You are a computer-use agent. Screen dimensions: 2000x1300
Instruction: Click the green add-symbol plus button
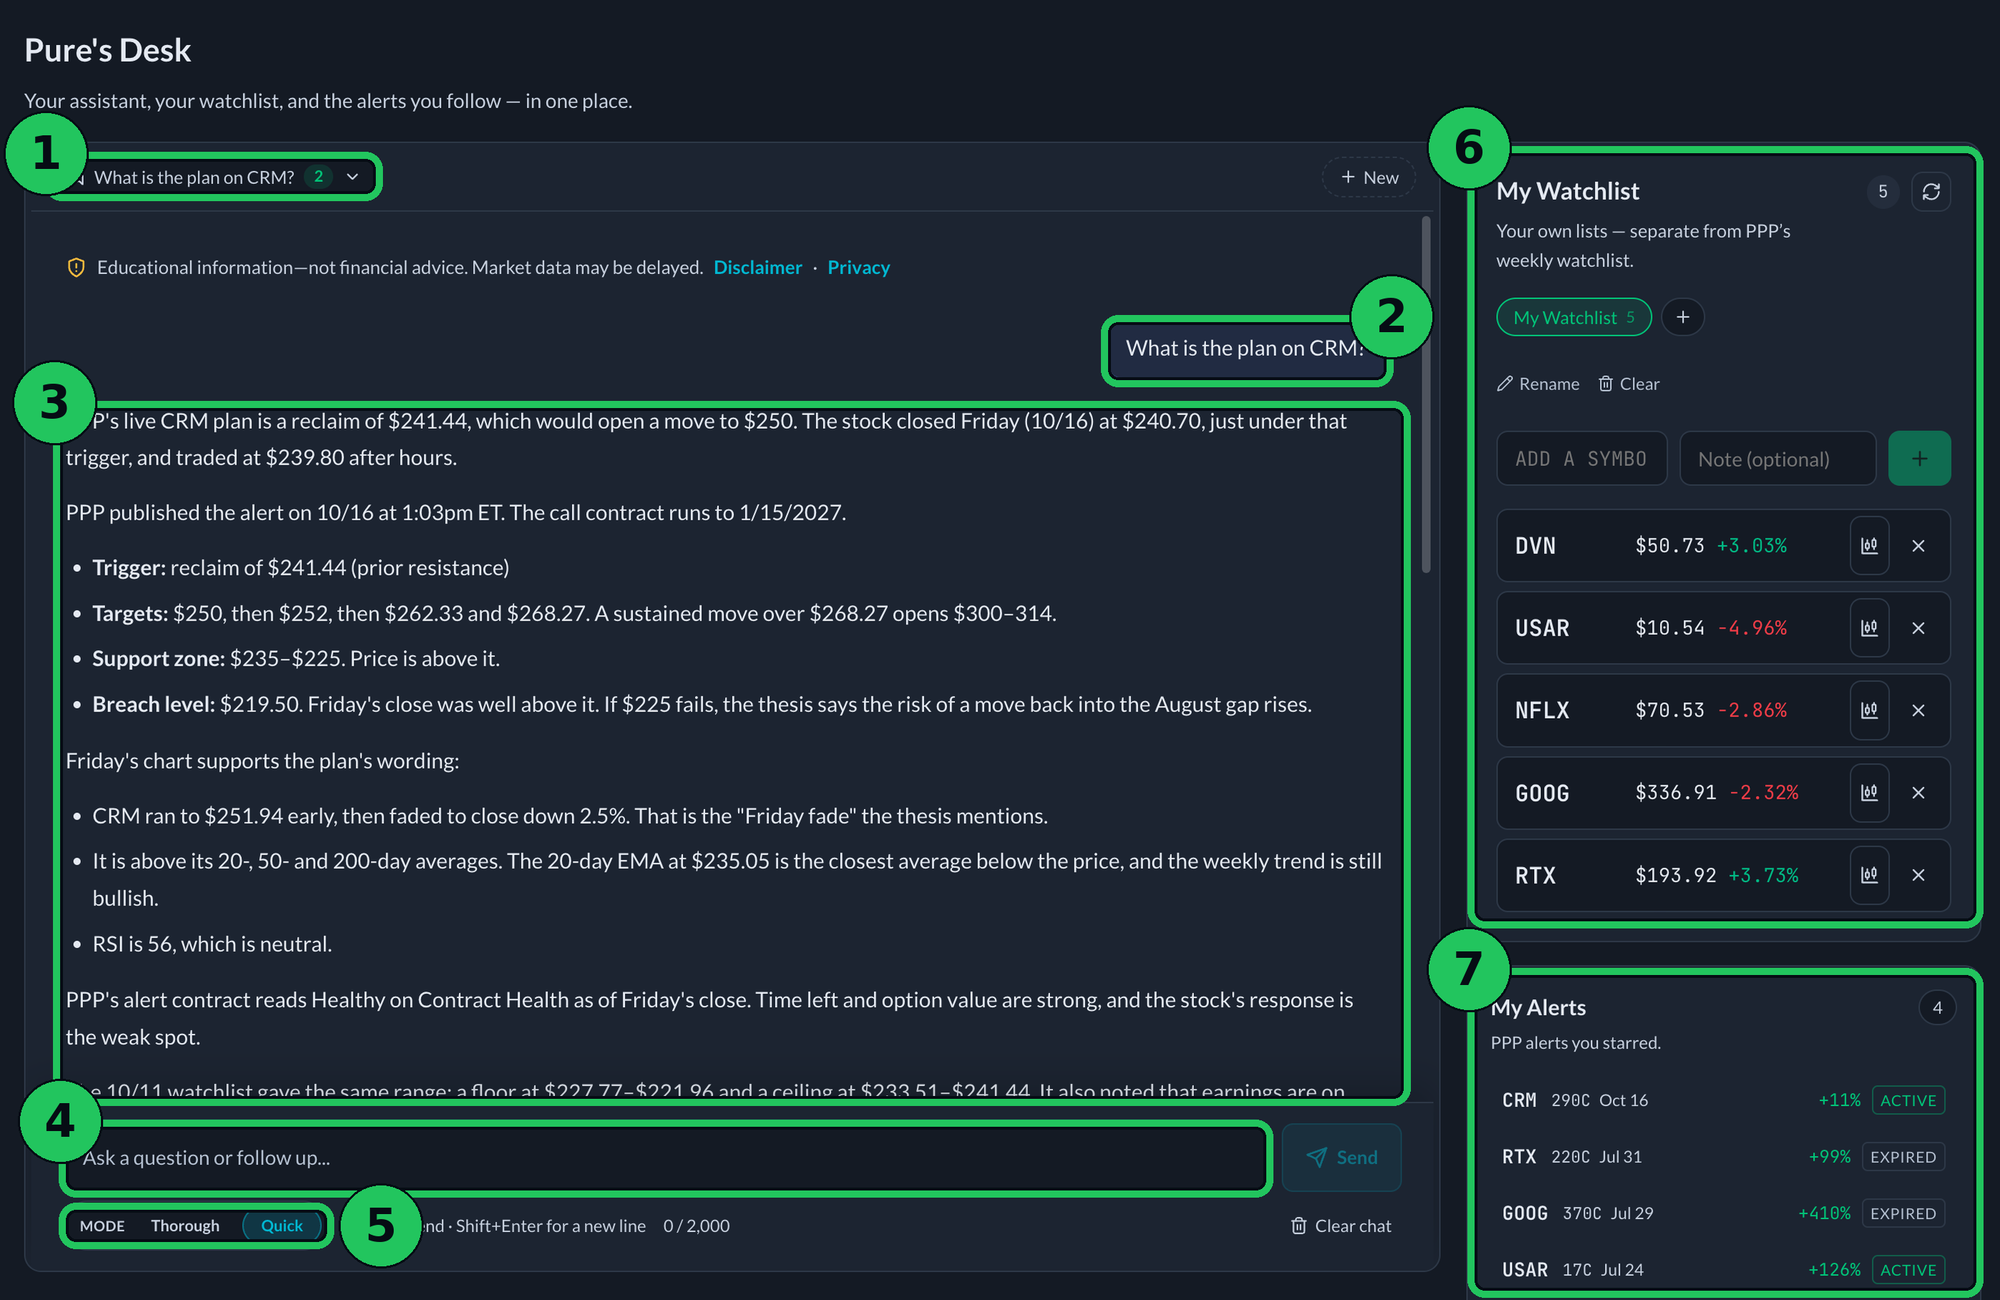[x=1919, y=459]
